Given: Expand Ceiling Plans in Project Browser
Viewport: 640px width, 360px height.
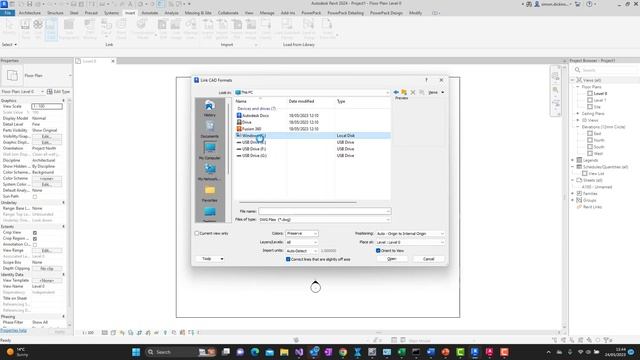Looking at the screenshot, I should [578, 113].
